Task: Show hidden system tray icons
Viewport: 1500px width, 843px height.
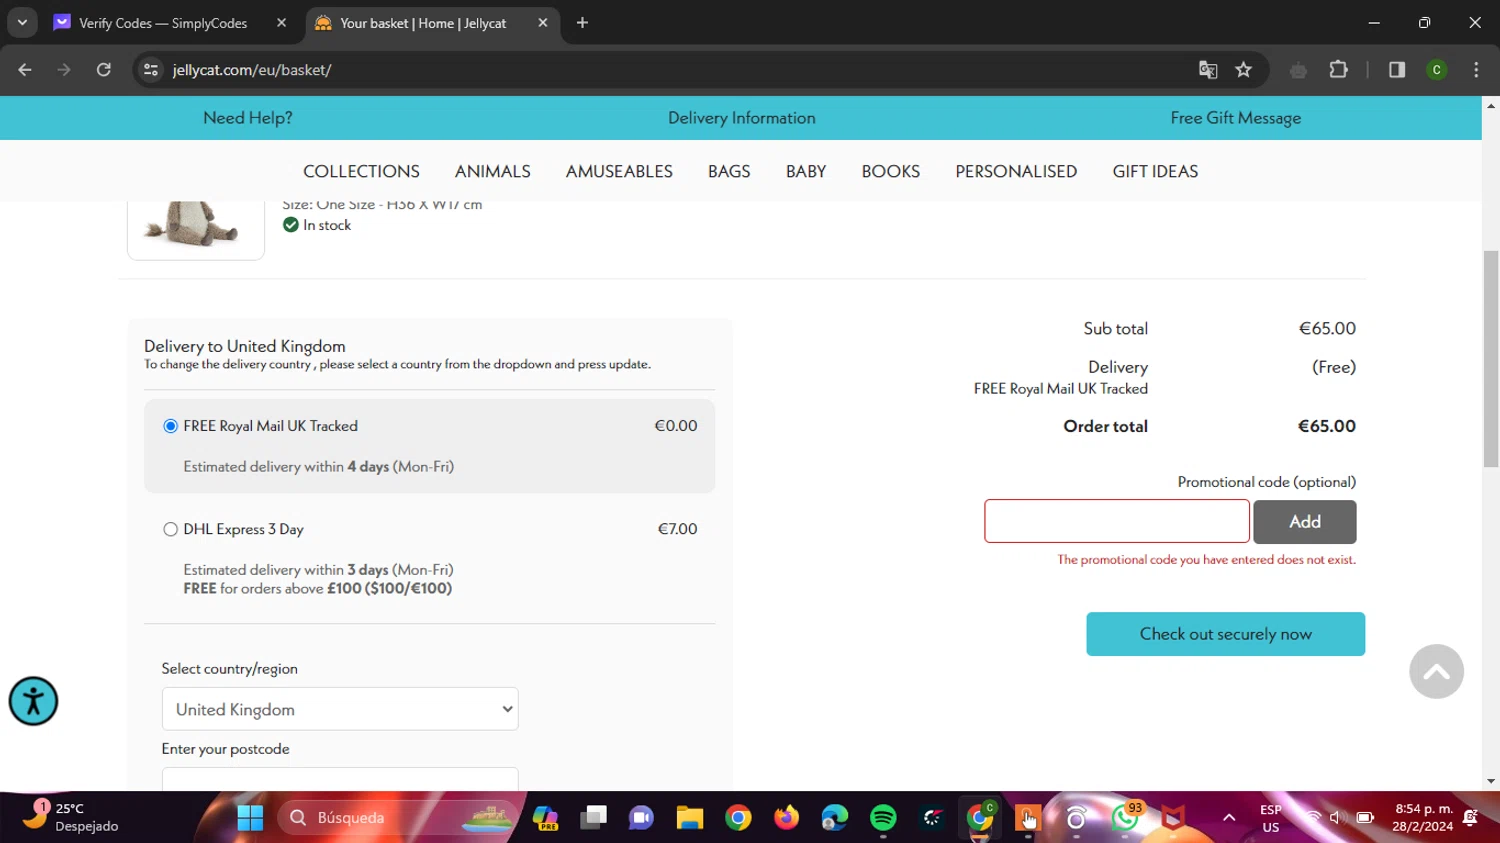Action: [1229, 818]
